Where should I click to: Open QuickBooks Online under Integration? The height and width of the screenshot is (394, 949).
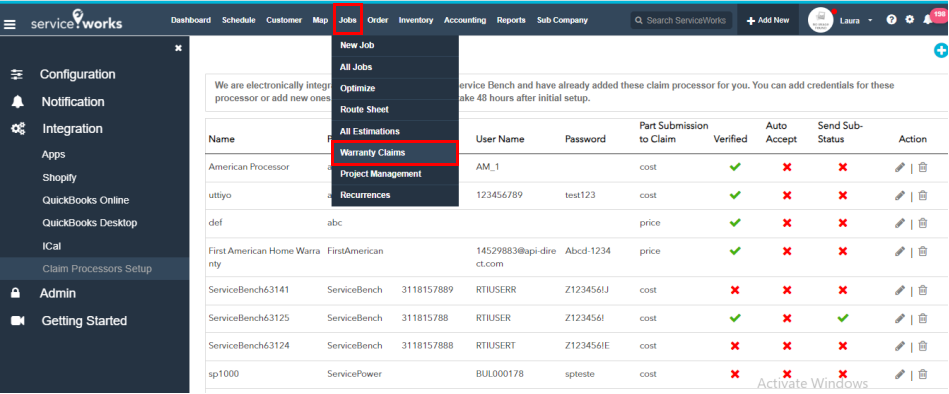[x=85, y=200]
